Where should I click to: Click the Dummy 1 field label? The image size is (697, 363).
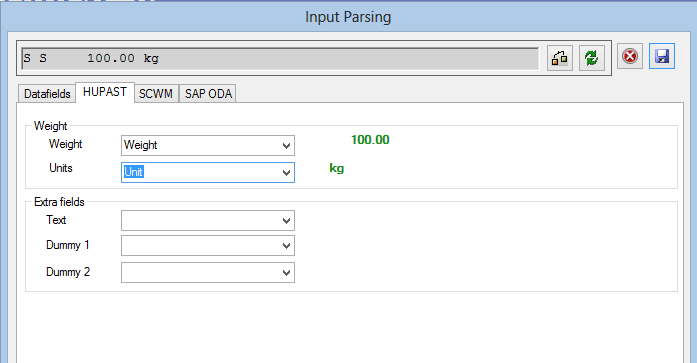coord(68,245)
